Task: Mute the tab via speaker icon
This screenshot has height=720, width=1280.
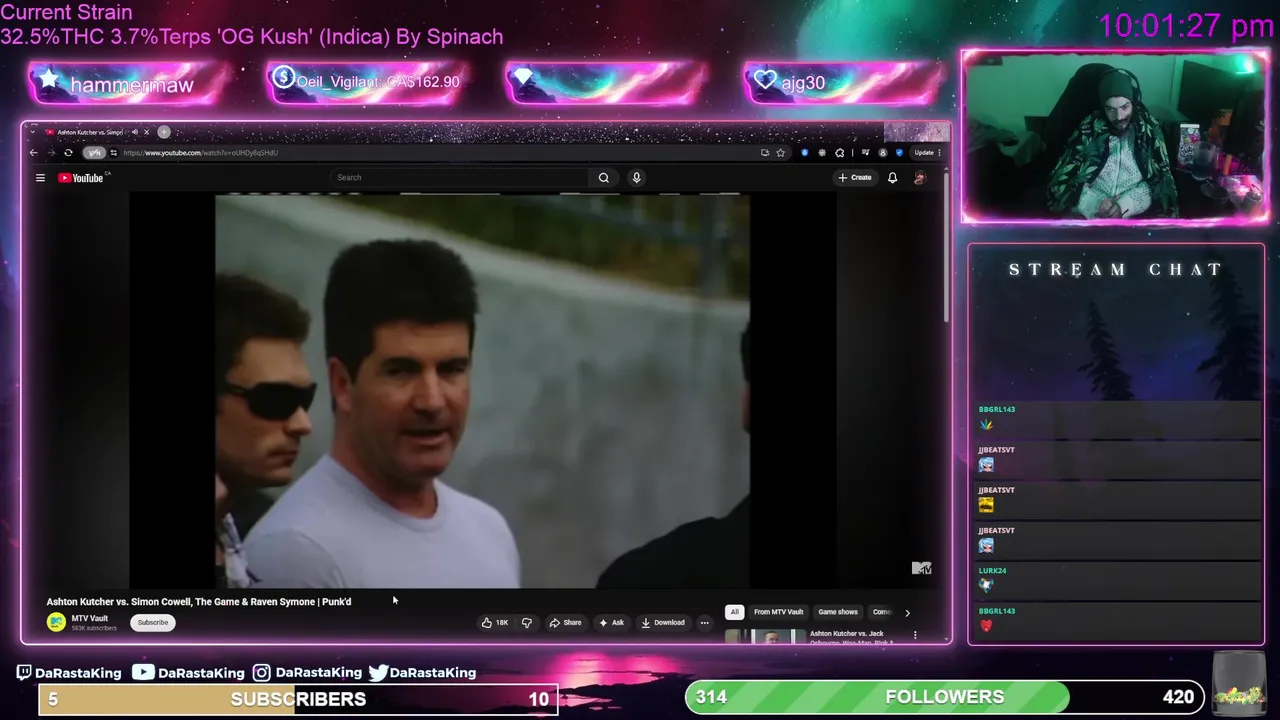Action: pos(135,132)
